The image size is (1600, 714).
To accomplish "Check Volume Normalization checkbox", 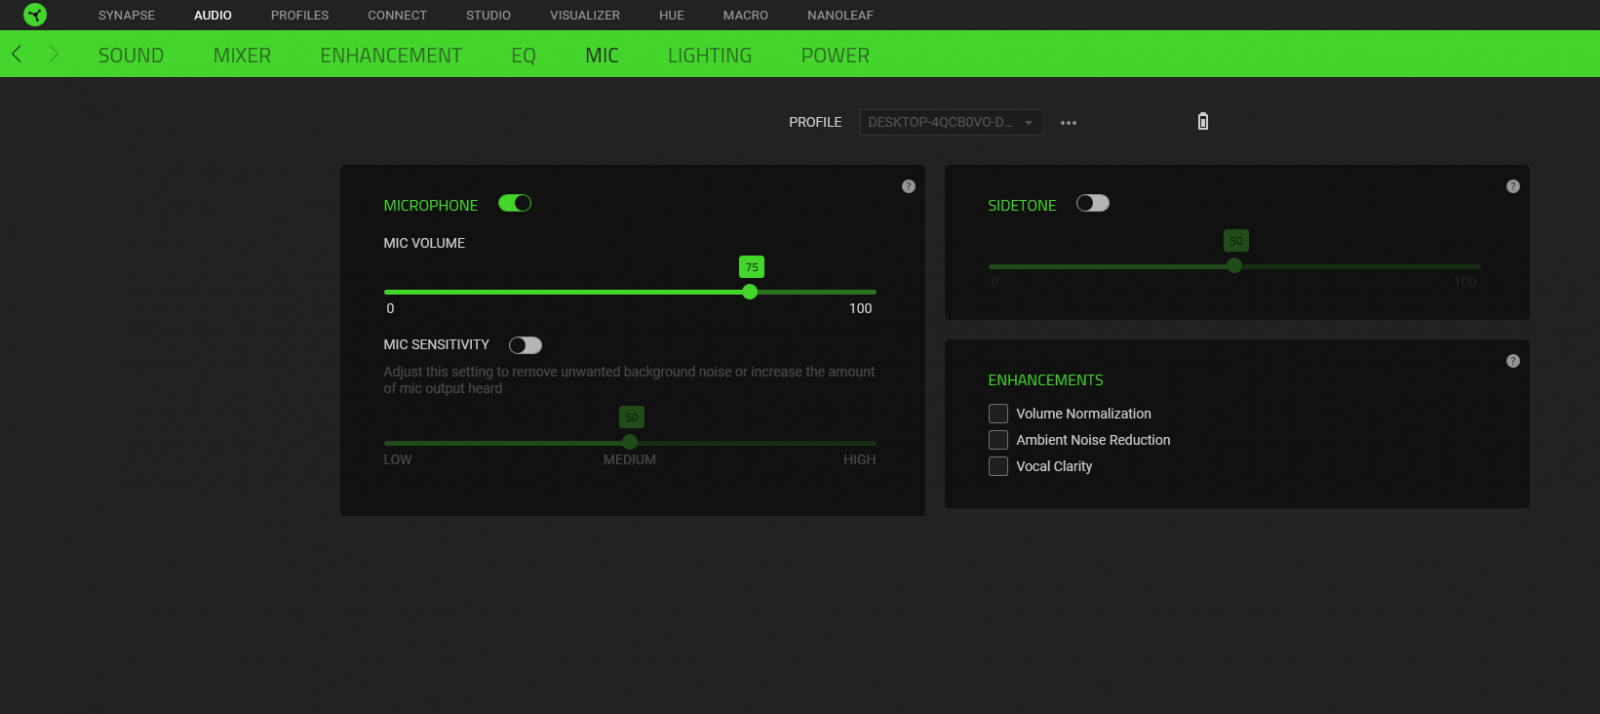I will [998, 414].
